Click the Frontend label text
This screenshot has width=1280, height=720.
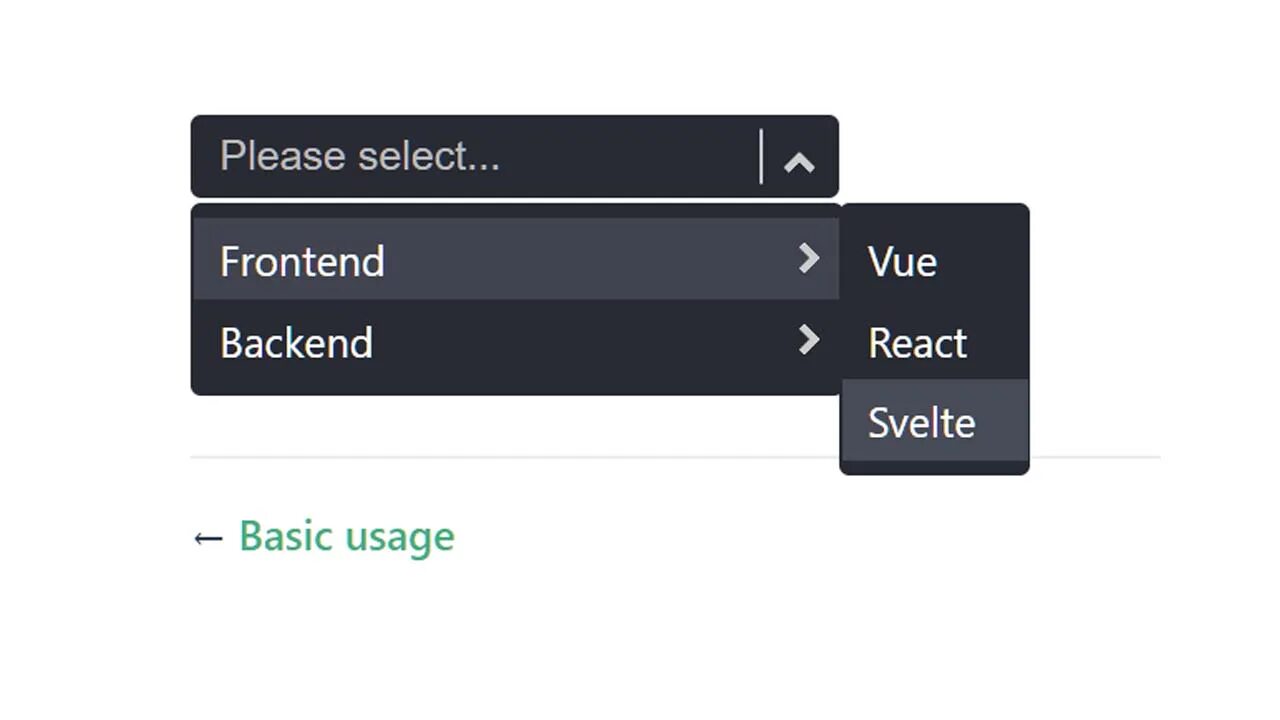pos(302,261)
